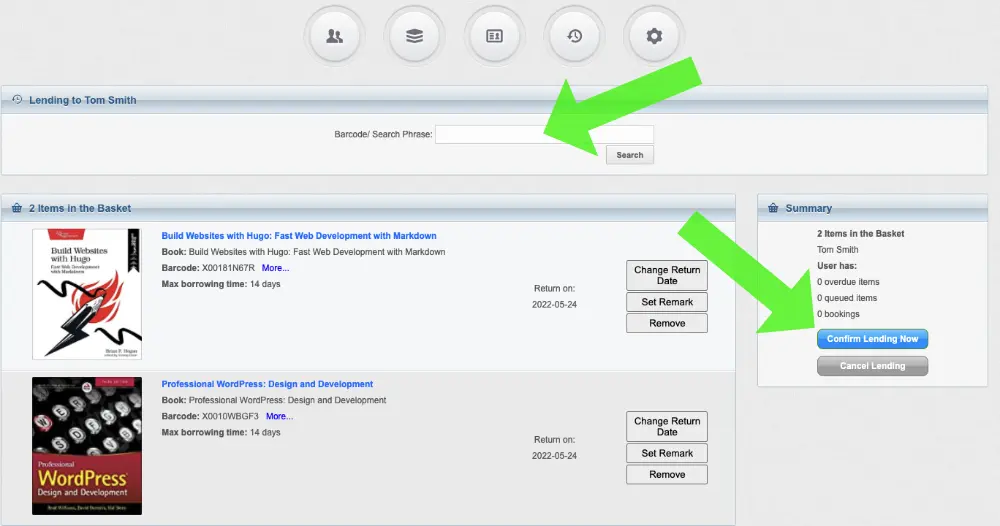Click the barcode X0010WBGF3 text

tap(230, 416)
